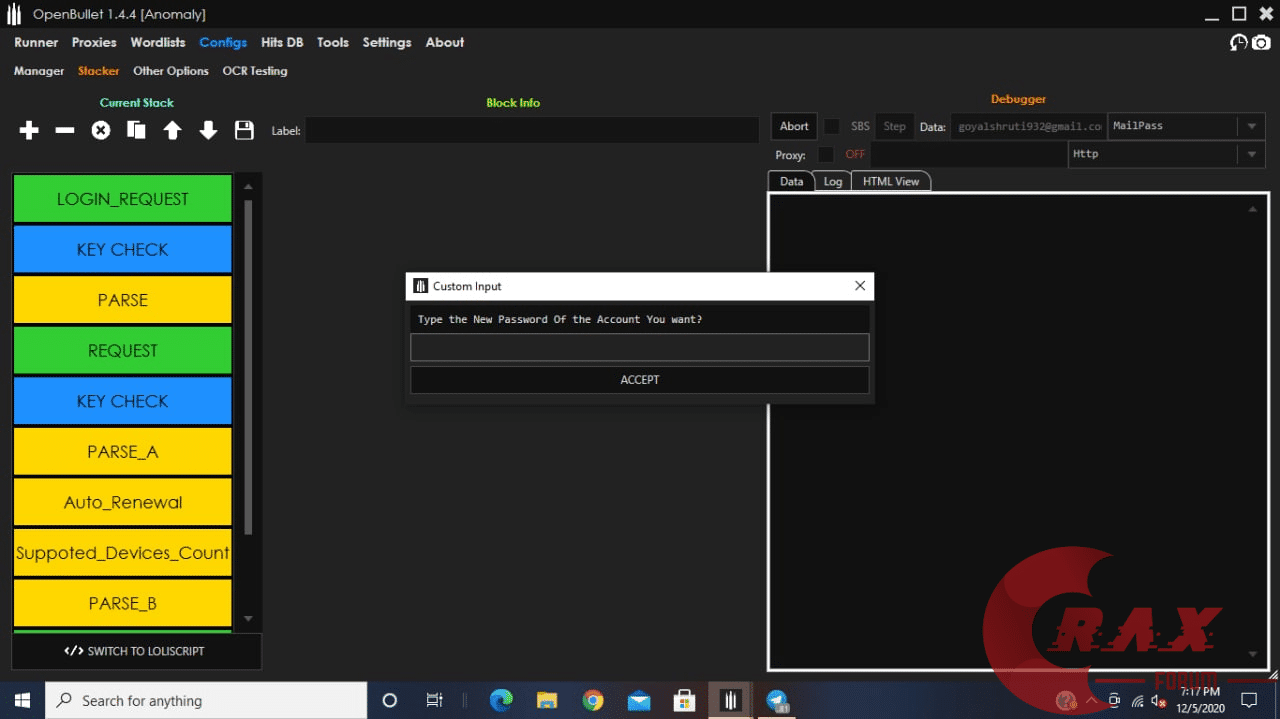Open the Tools menu
The height and width of the screenshot is (719, 1280).
(333, 42)
